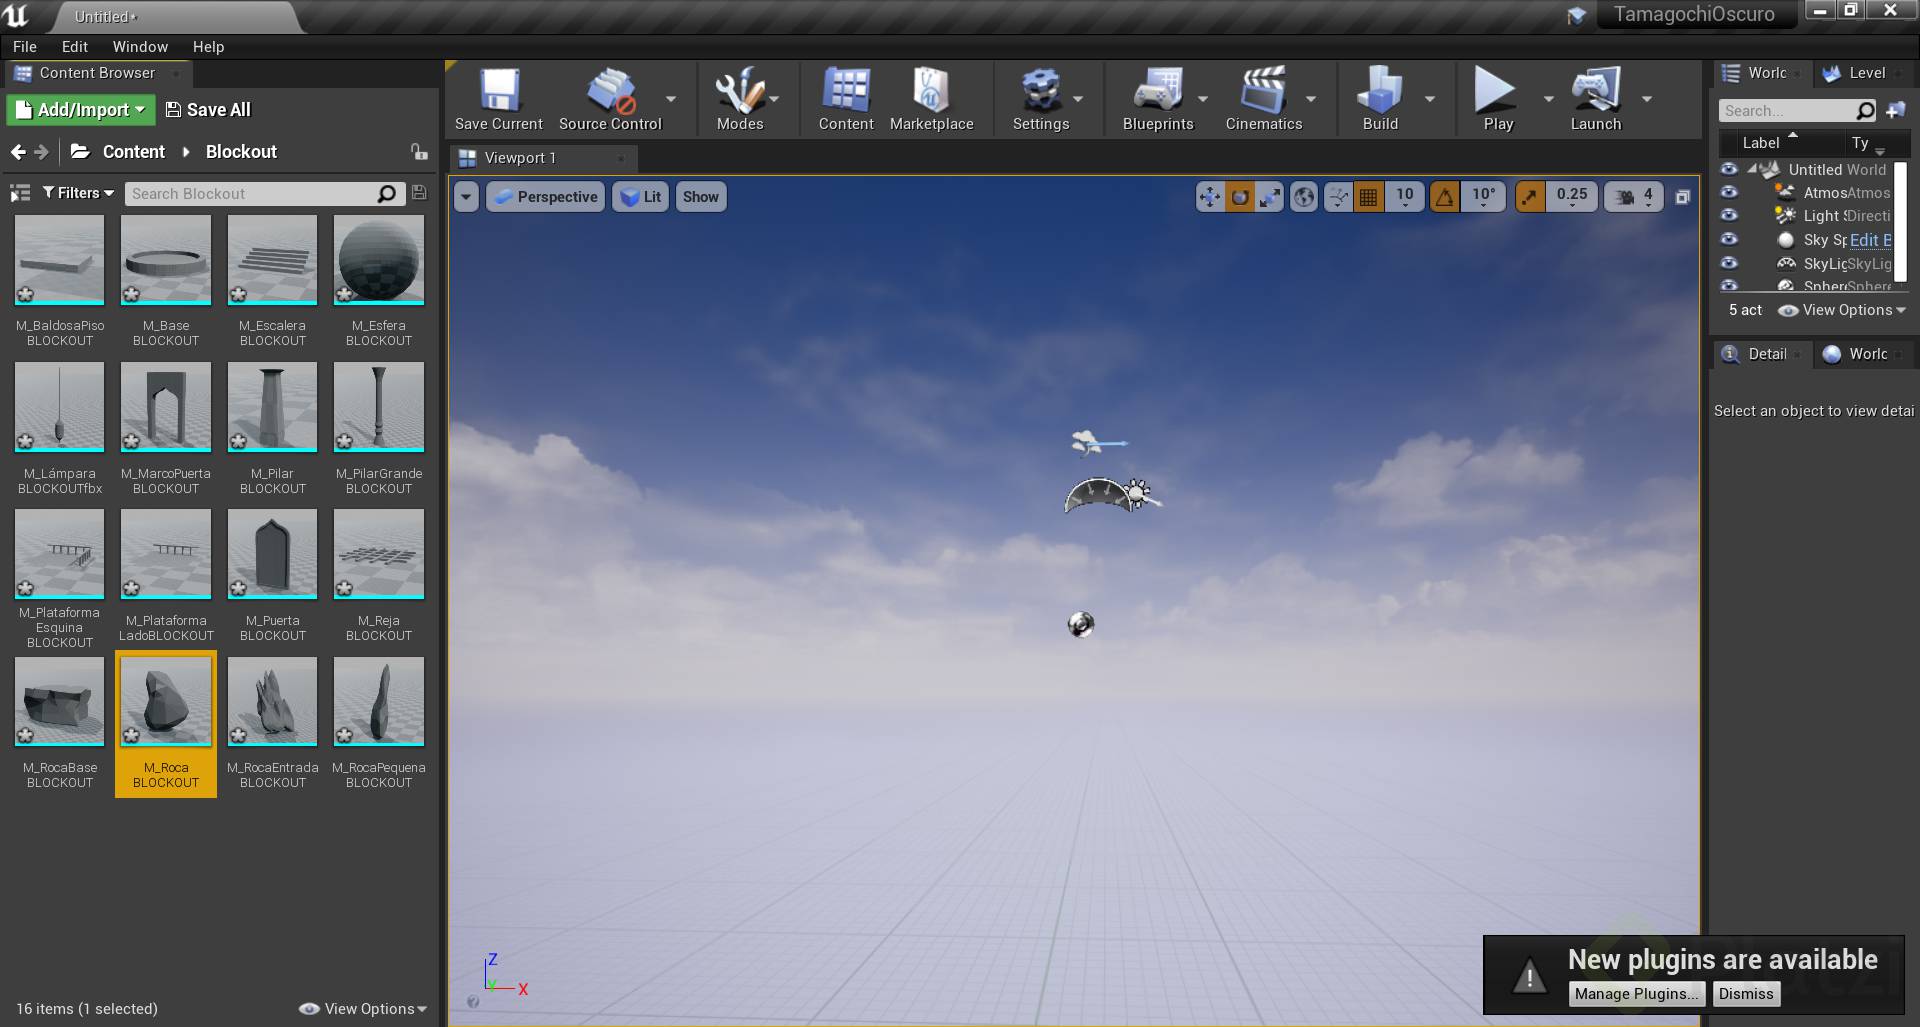Click the Save All button

coord(208,110)
